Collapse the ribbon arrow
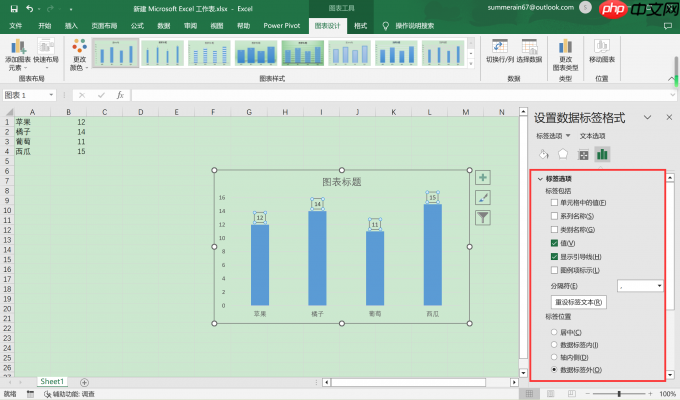This screenshot has height=400, width=680. click(x=671, y=79)
